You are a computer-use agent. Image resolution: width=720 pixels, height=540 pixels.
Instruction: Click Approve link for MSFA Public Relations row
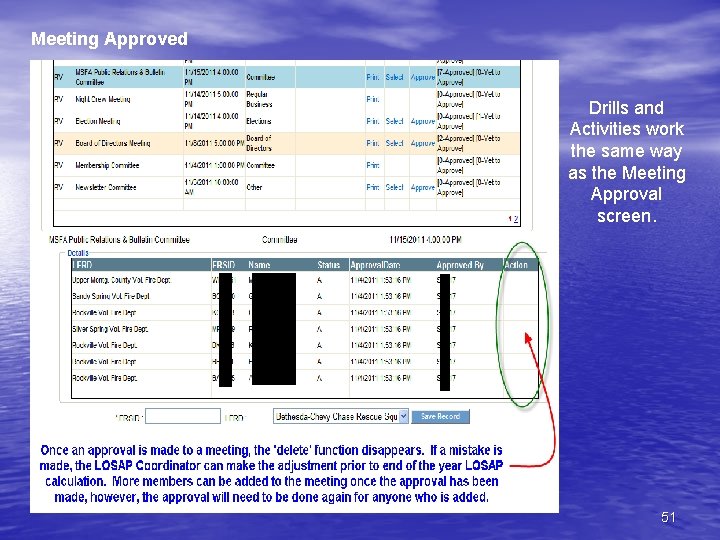coord(422,77)
